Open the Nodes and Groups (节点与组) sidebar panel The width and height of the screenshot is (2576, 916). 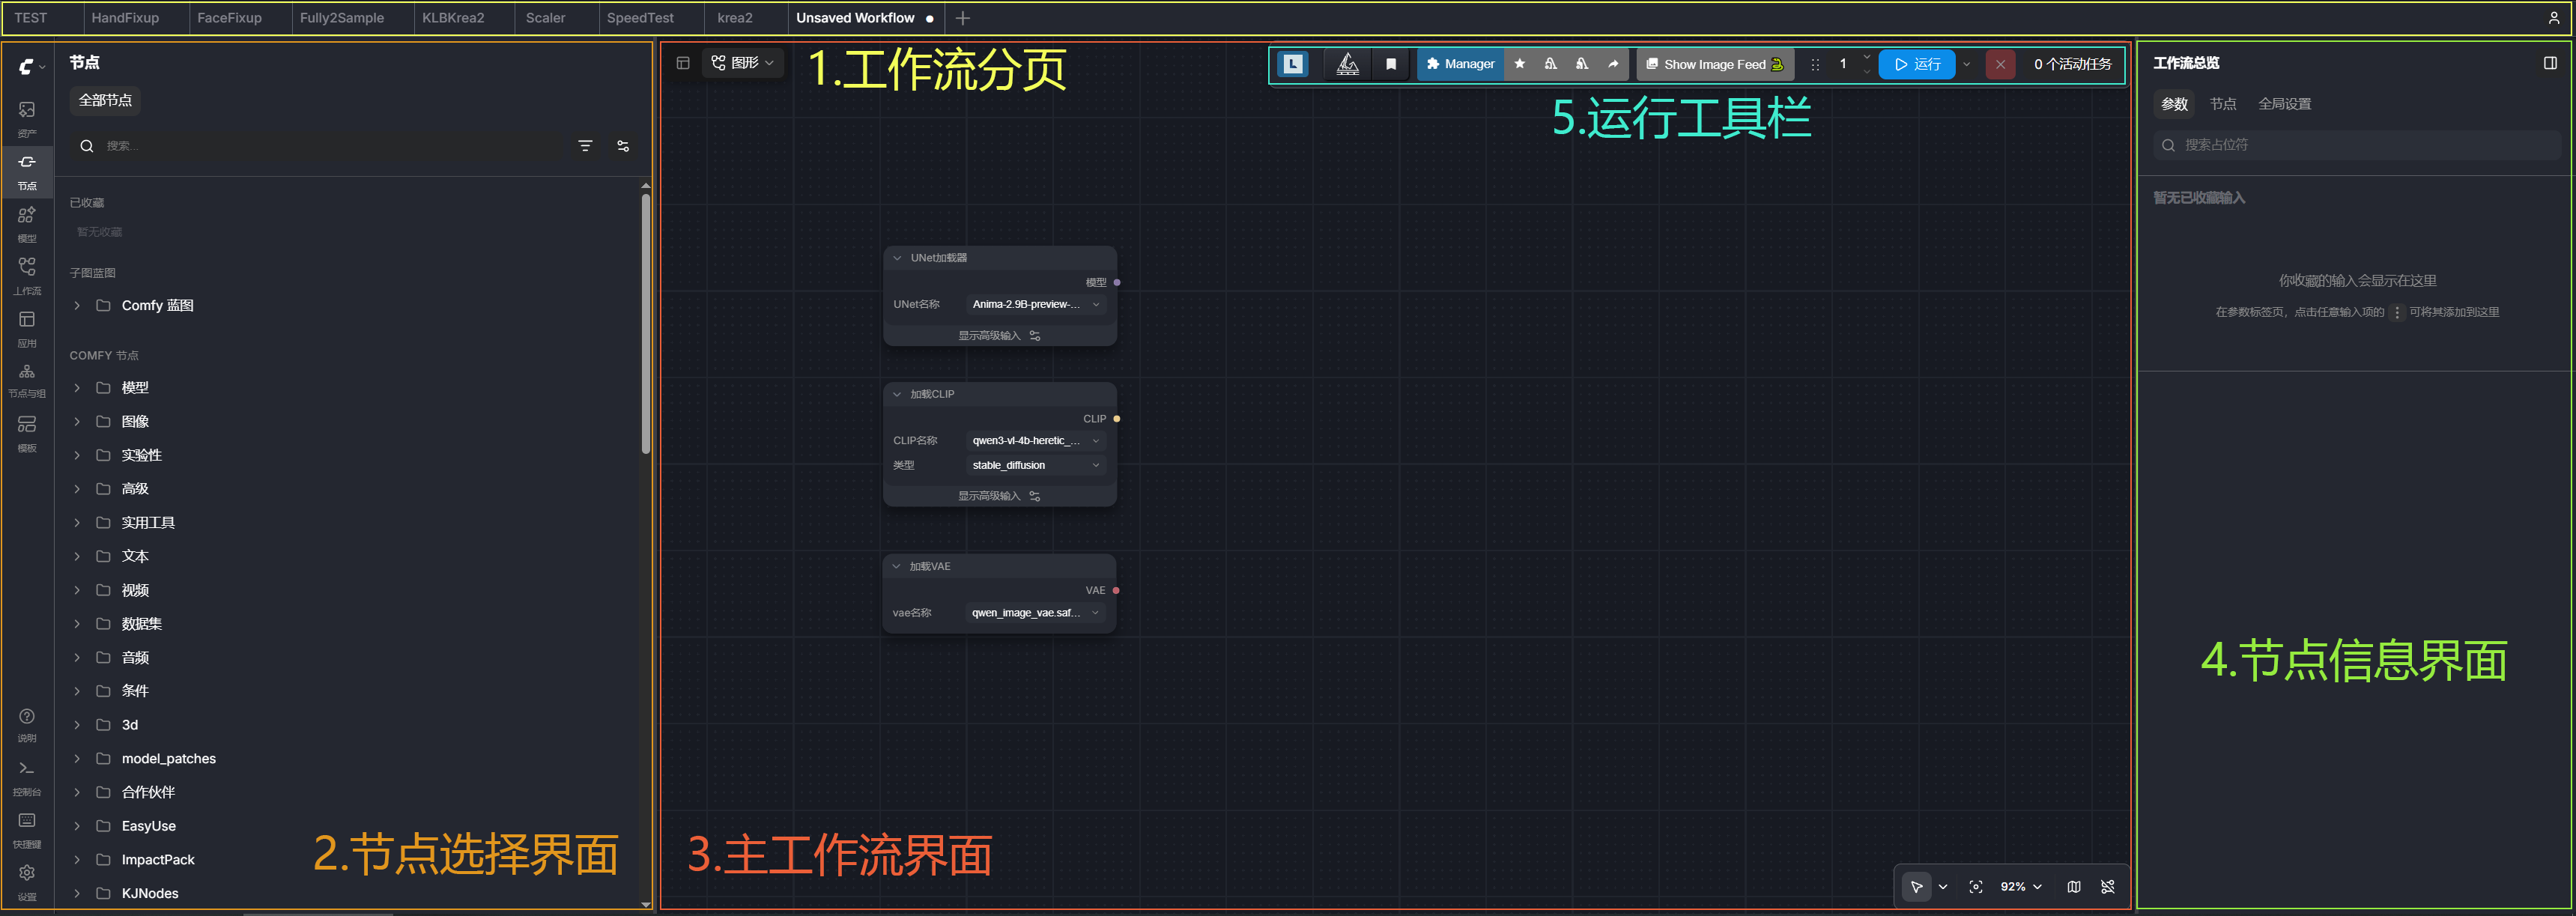pos(27,380)
